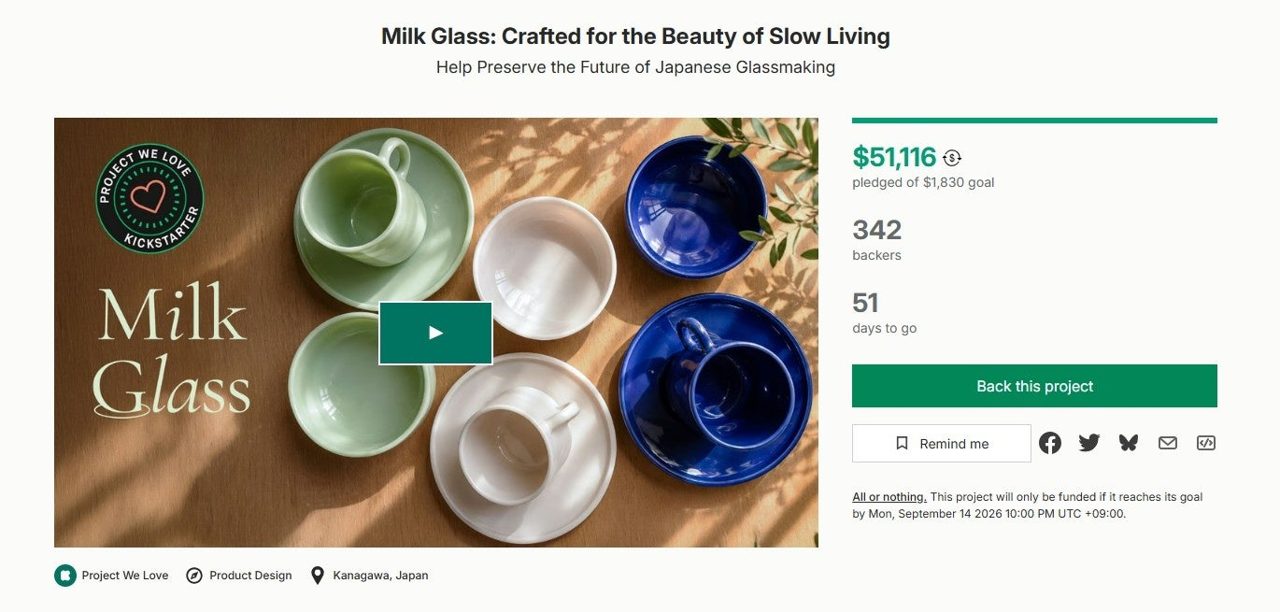
Task: Open the Product Design category link
Action: coord(250,575)
